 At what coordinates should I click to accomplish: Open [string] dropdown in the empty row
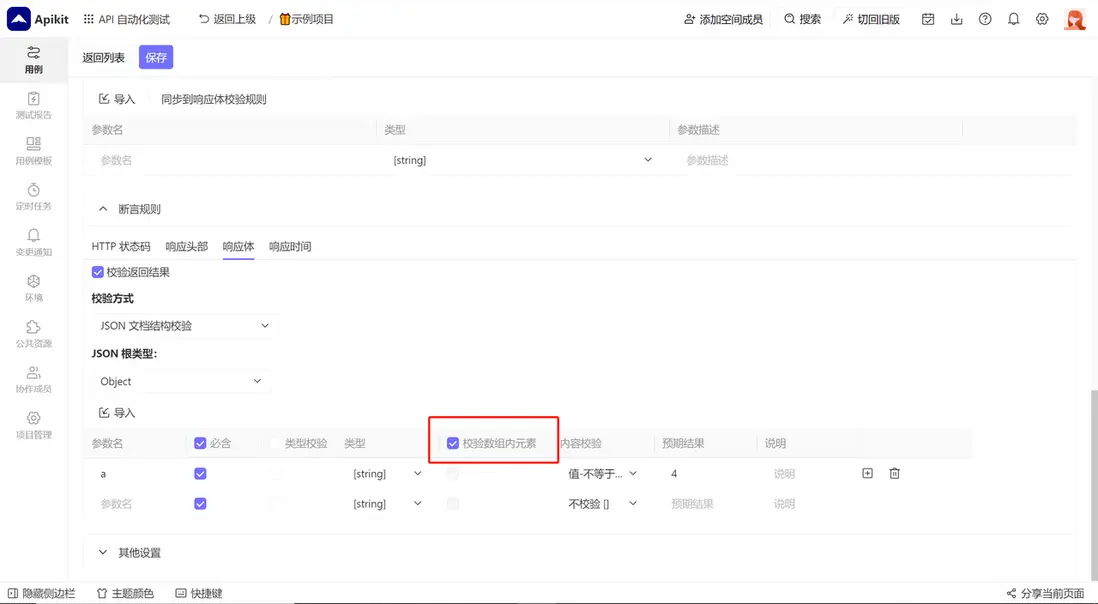pos(387,504)
